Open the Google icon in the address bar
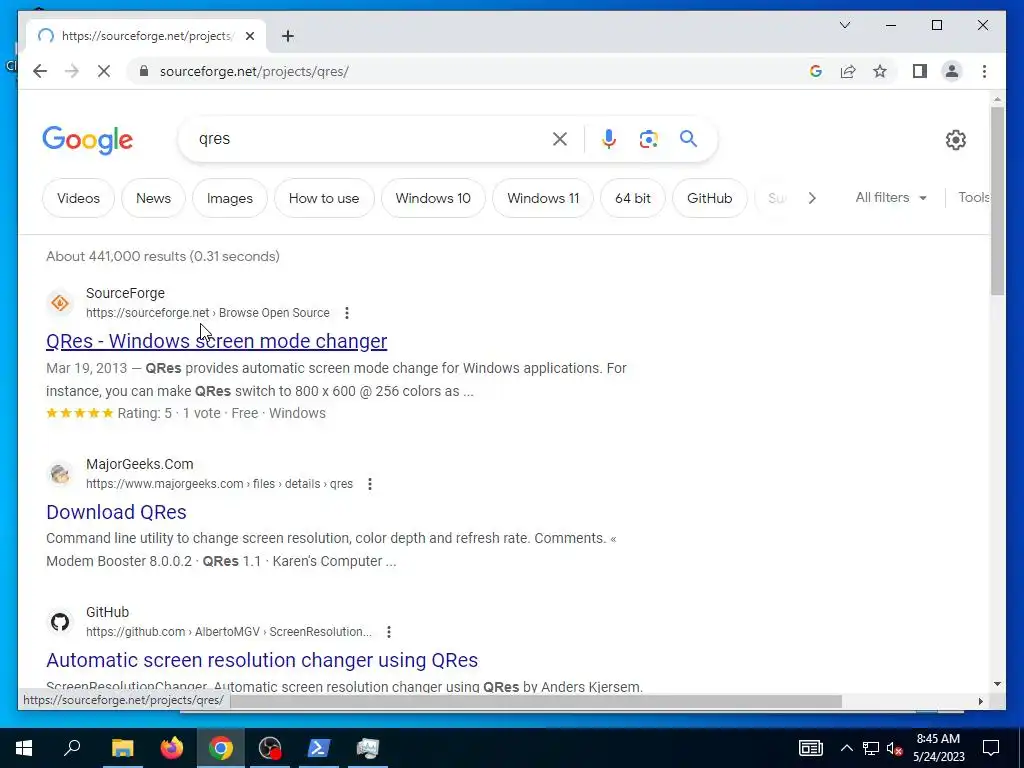The width and height of the screenshot is (1024, 768). (816, 71)
